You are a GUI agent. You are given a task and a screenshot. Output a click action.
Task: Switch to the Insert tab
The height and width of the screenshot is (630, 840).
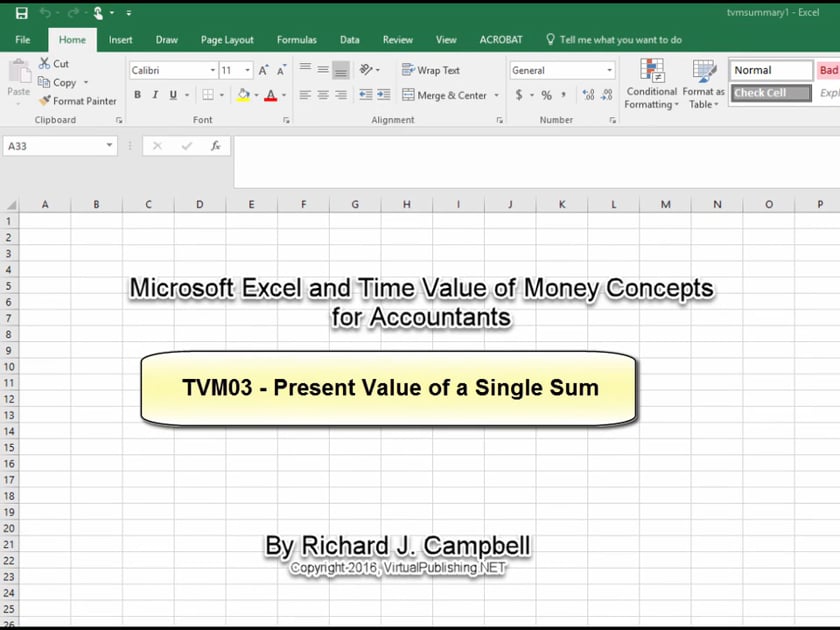pos(121,40)
